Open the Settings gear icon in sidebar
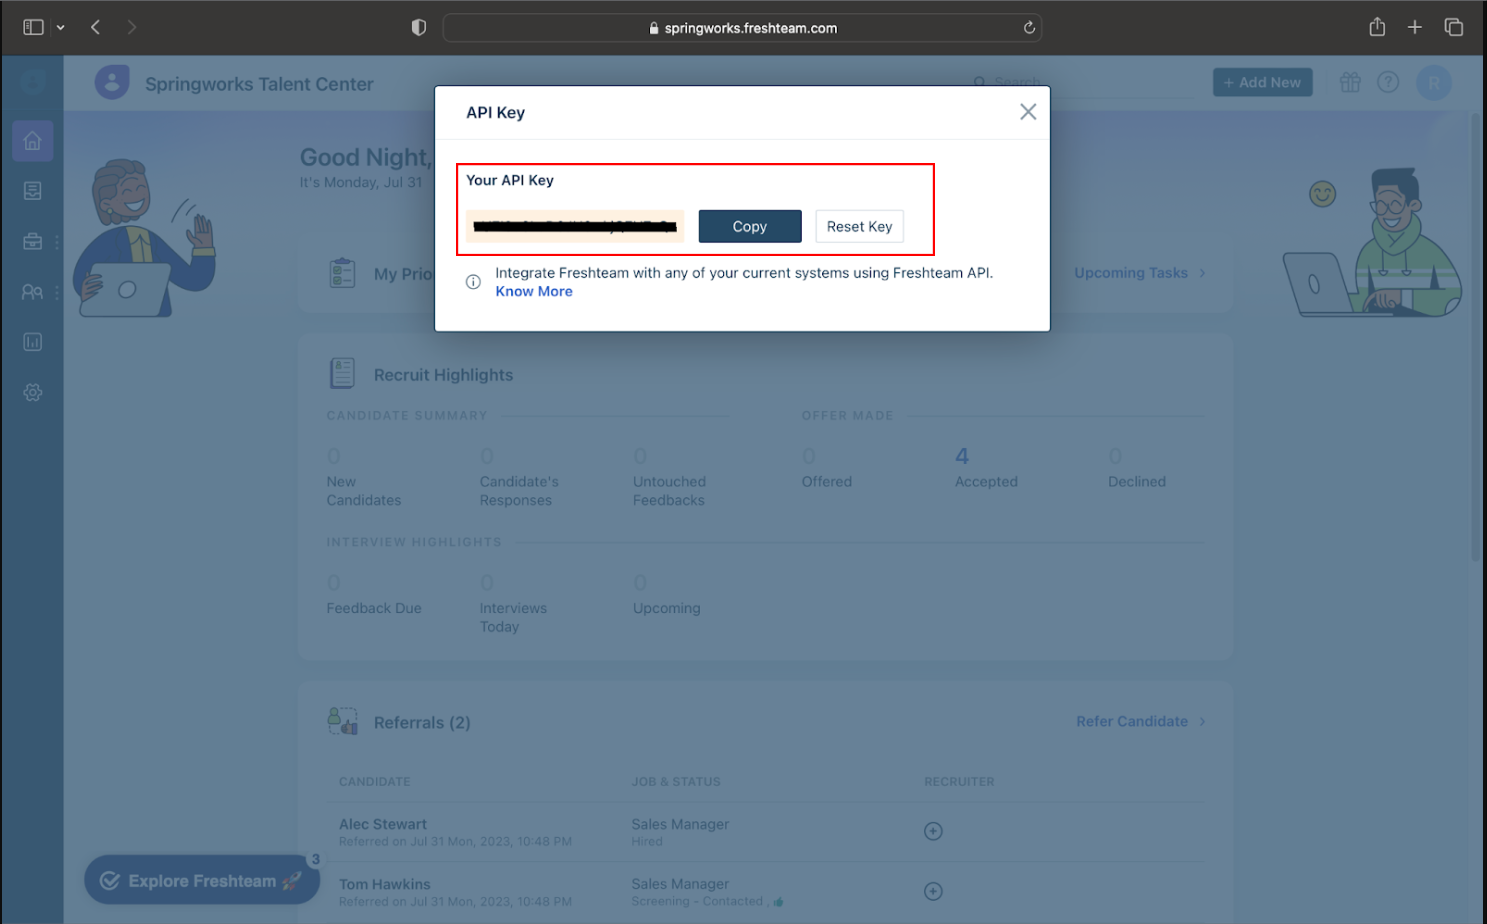Image resolution: width=1487 pixels, height=924 pixels. click(x=33, y=392)
